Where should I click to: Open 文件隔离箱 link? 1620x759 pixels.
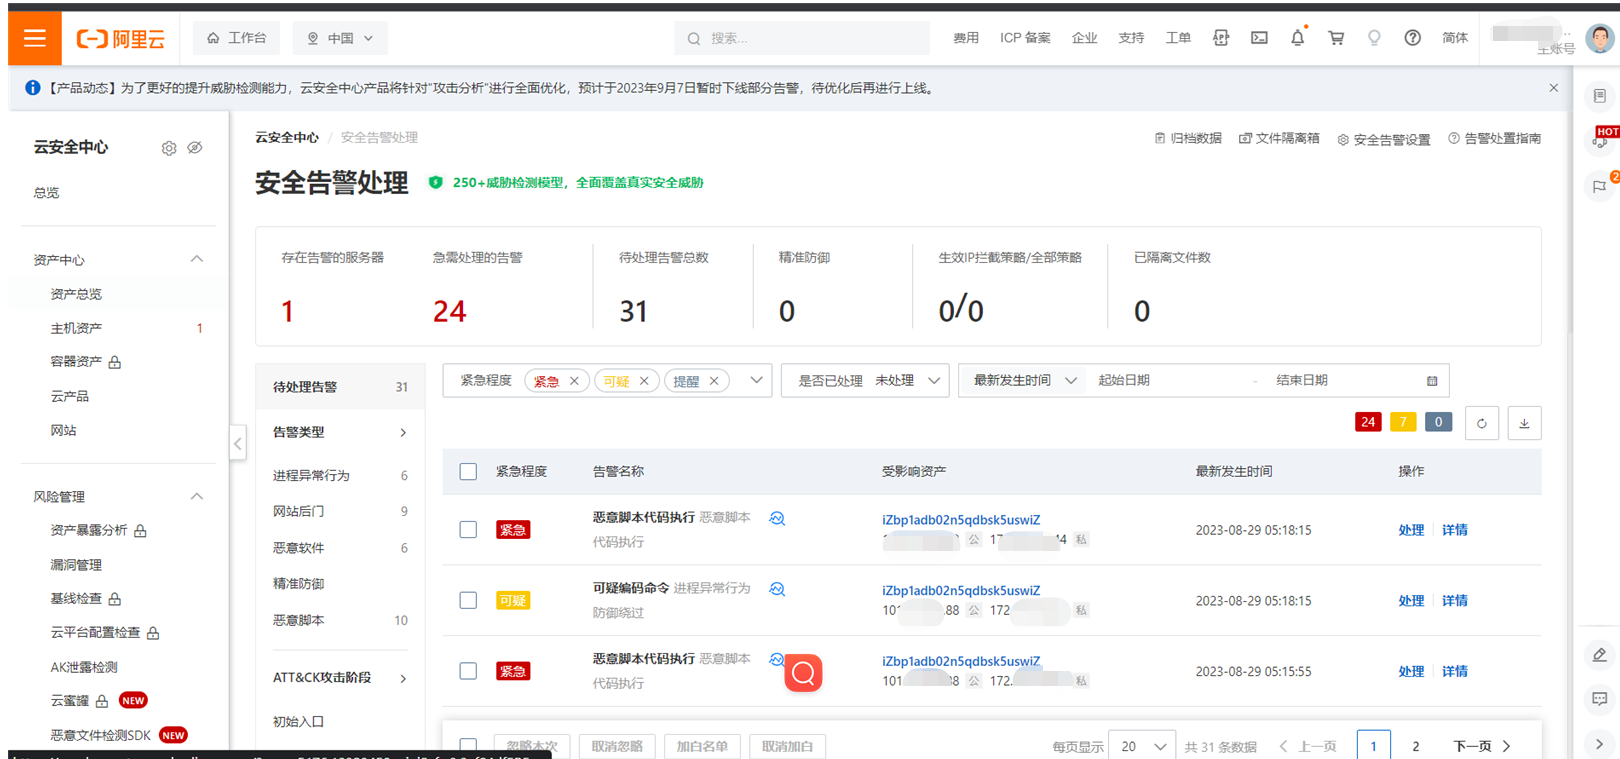1279,138
